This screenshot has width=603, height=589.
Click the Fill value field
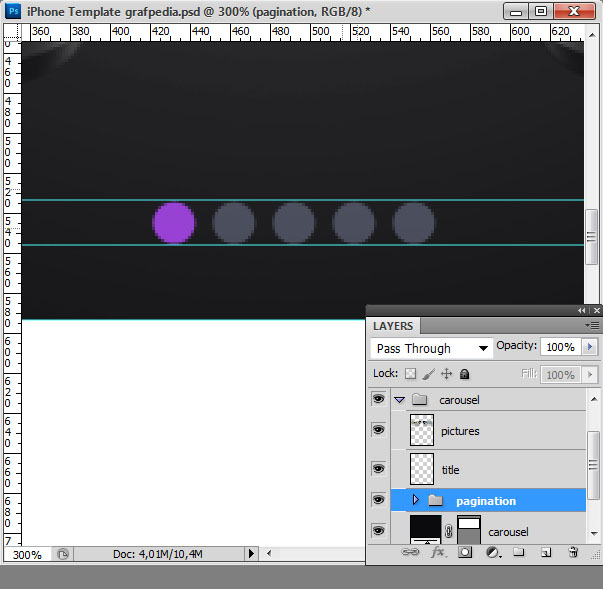click(x=561, y=374)
